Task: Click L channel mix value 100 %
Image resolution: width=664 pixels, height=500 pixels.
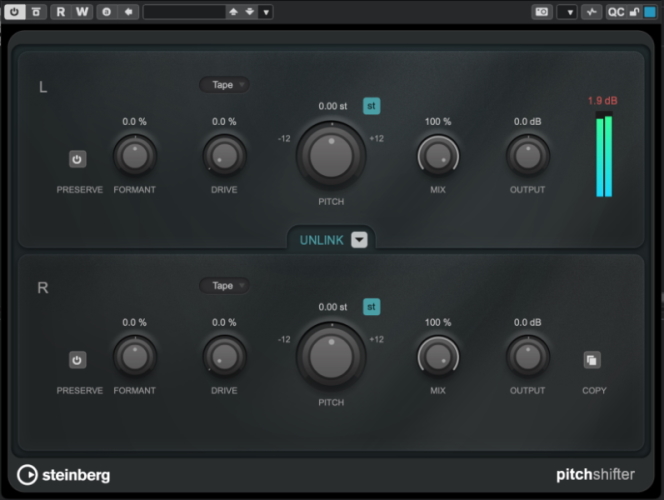Action: (x=438, y=122)
